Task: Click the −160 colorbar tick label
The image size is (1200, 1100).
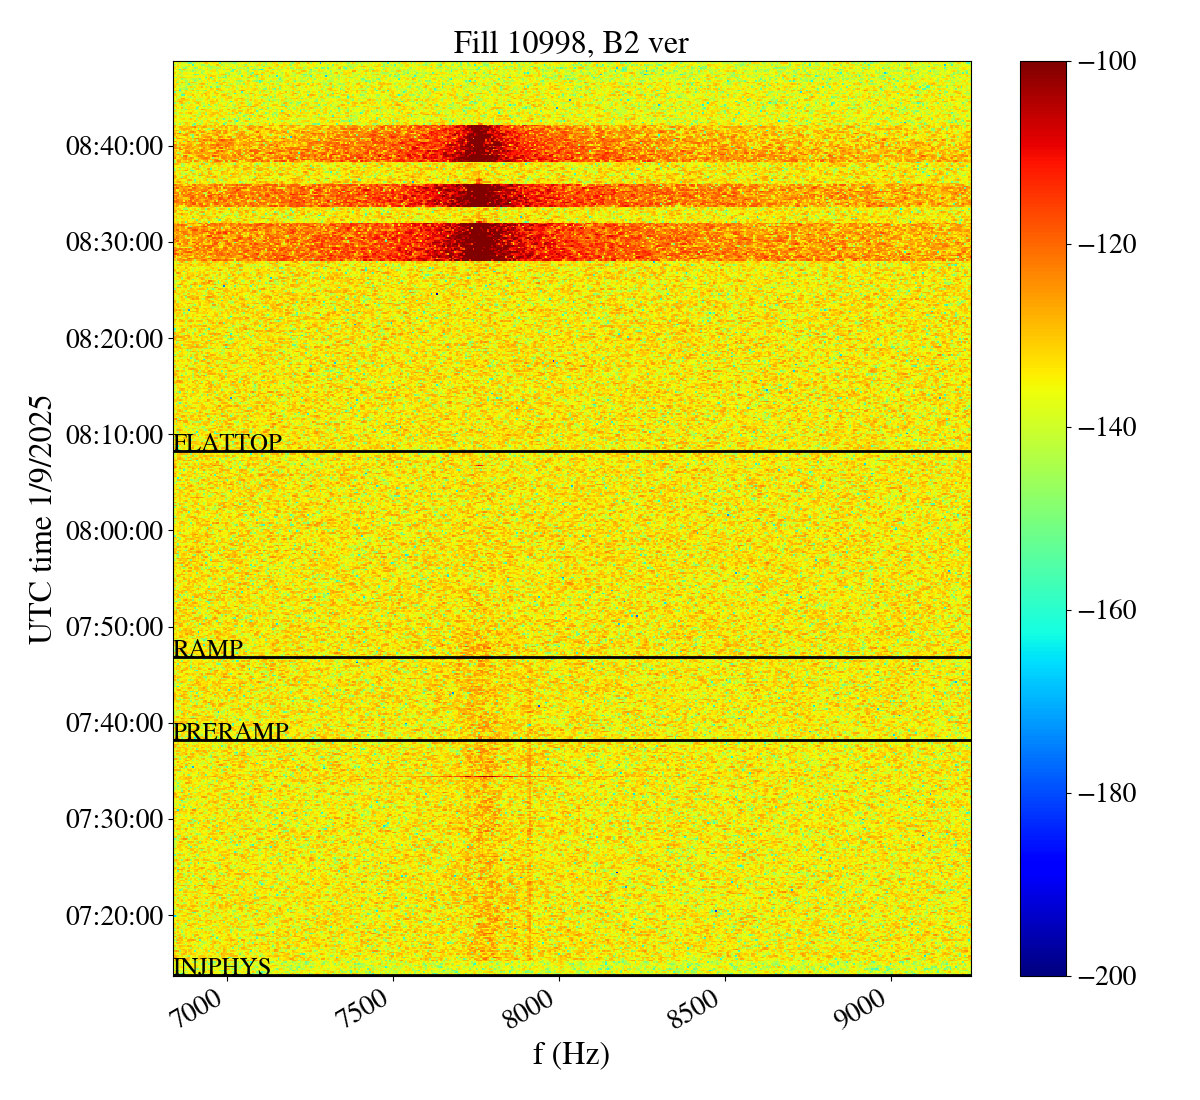Action: pos(1107,611)
